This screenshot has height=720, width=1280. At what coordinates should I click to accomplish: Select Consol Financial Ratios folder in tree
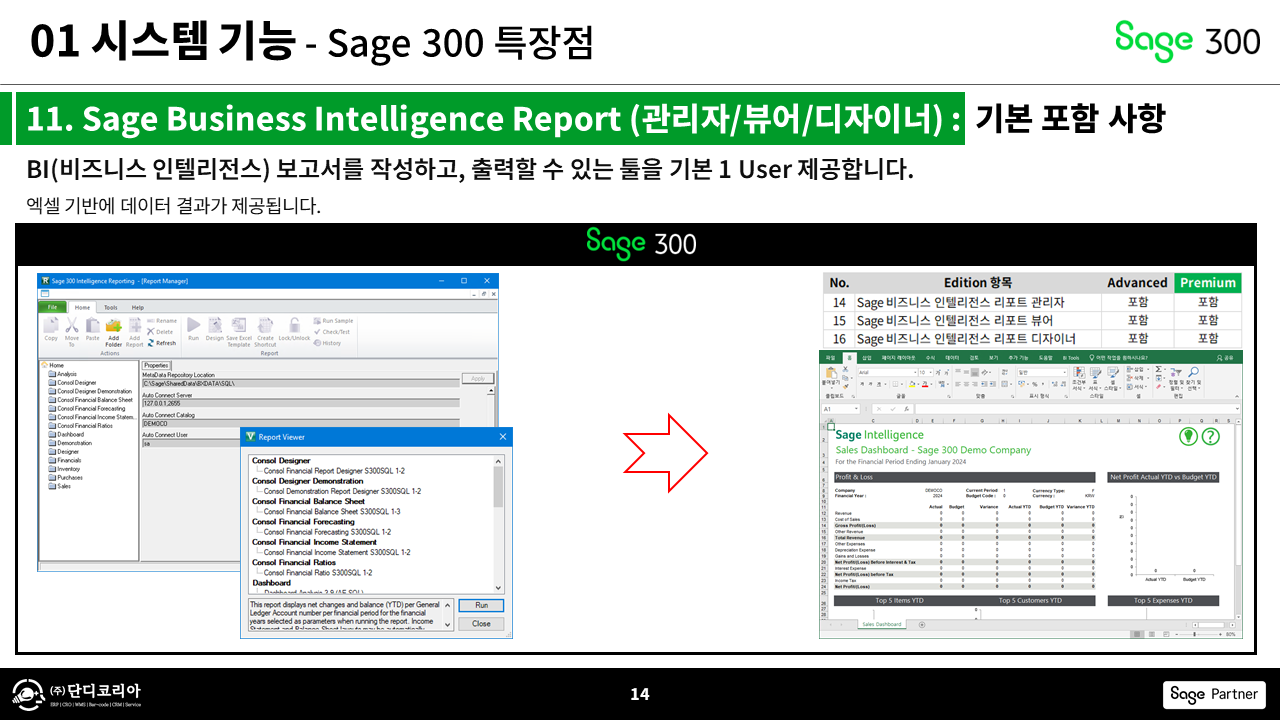click(81, 426)
